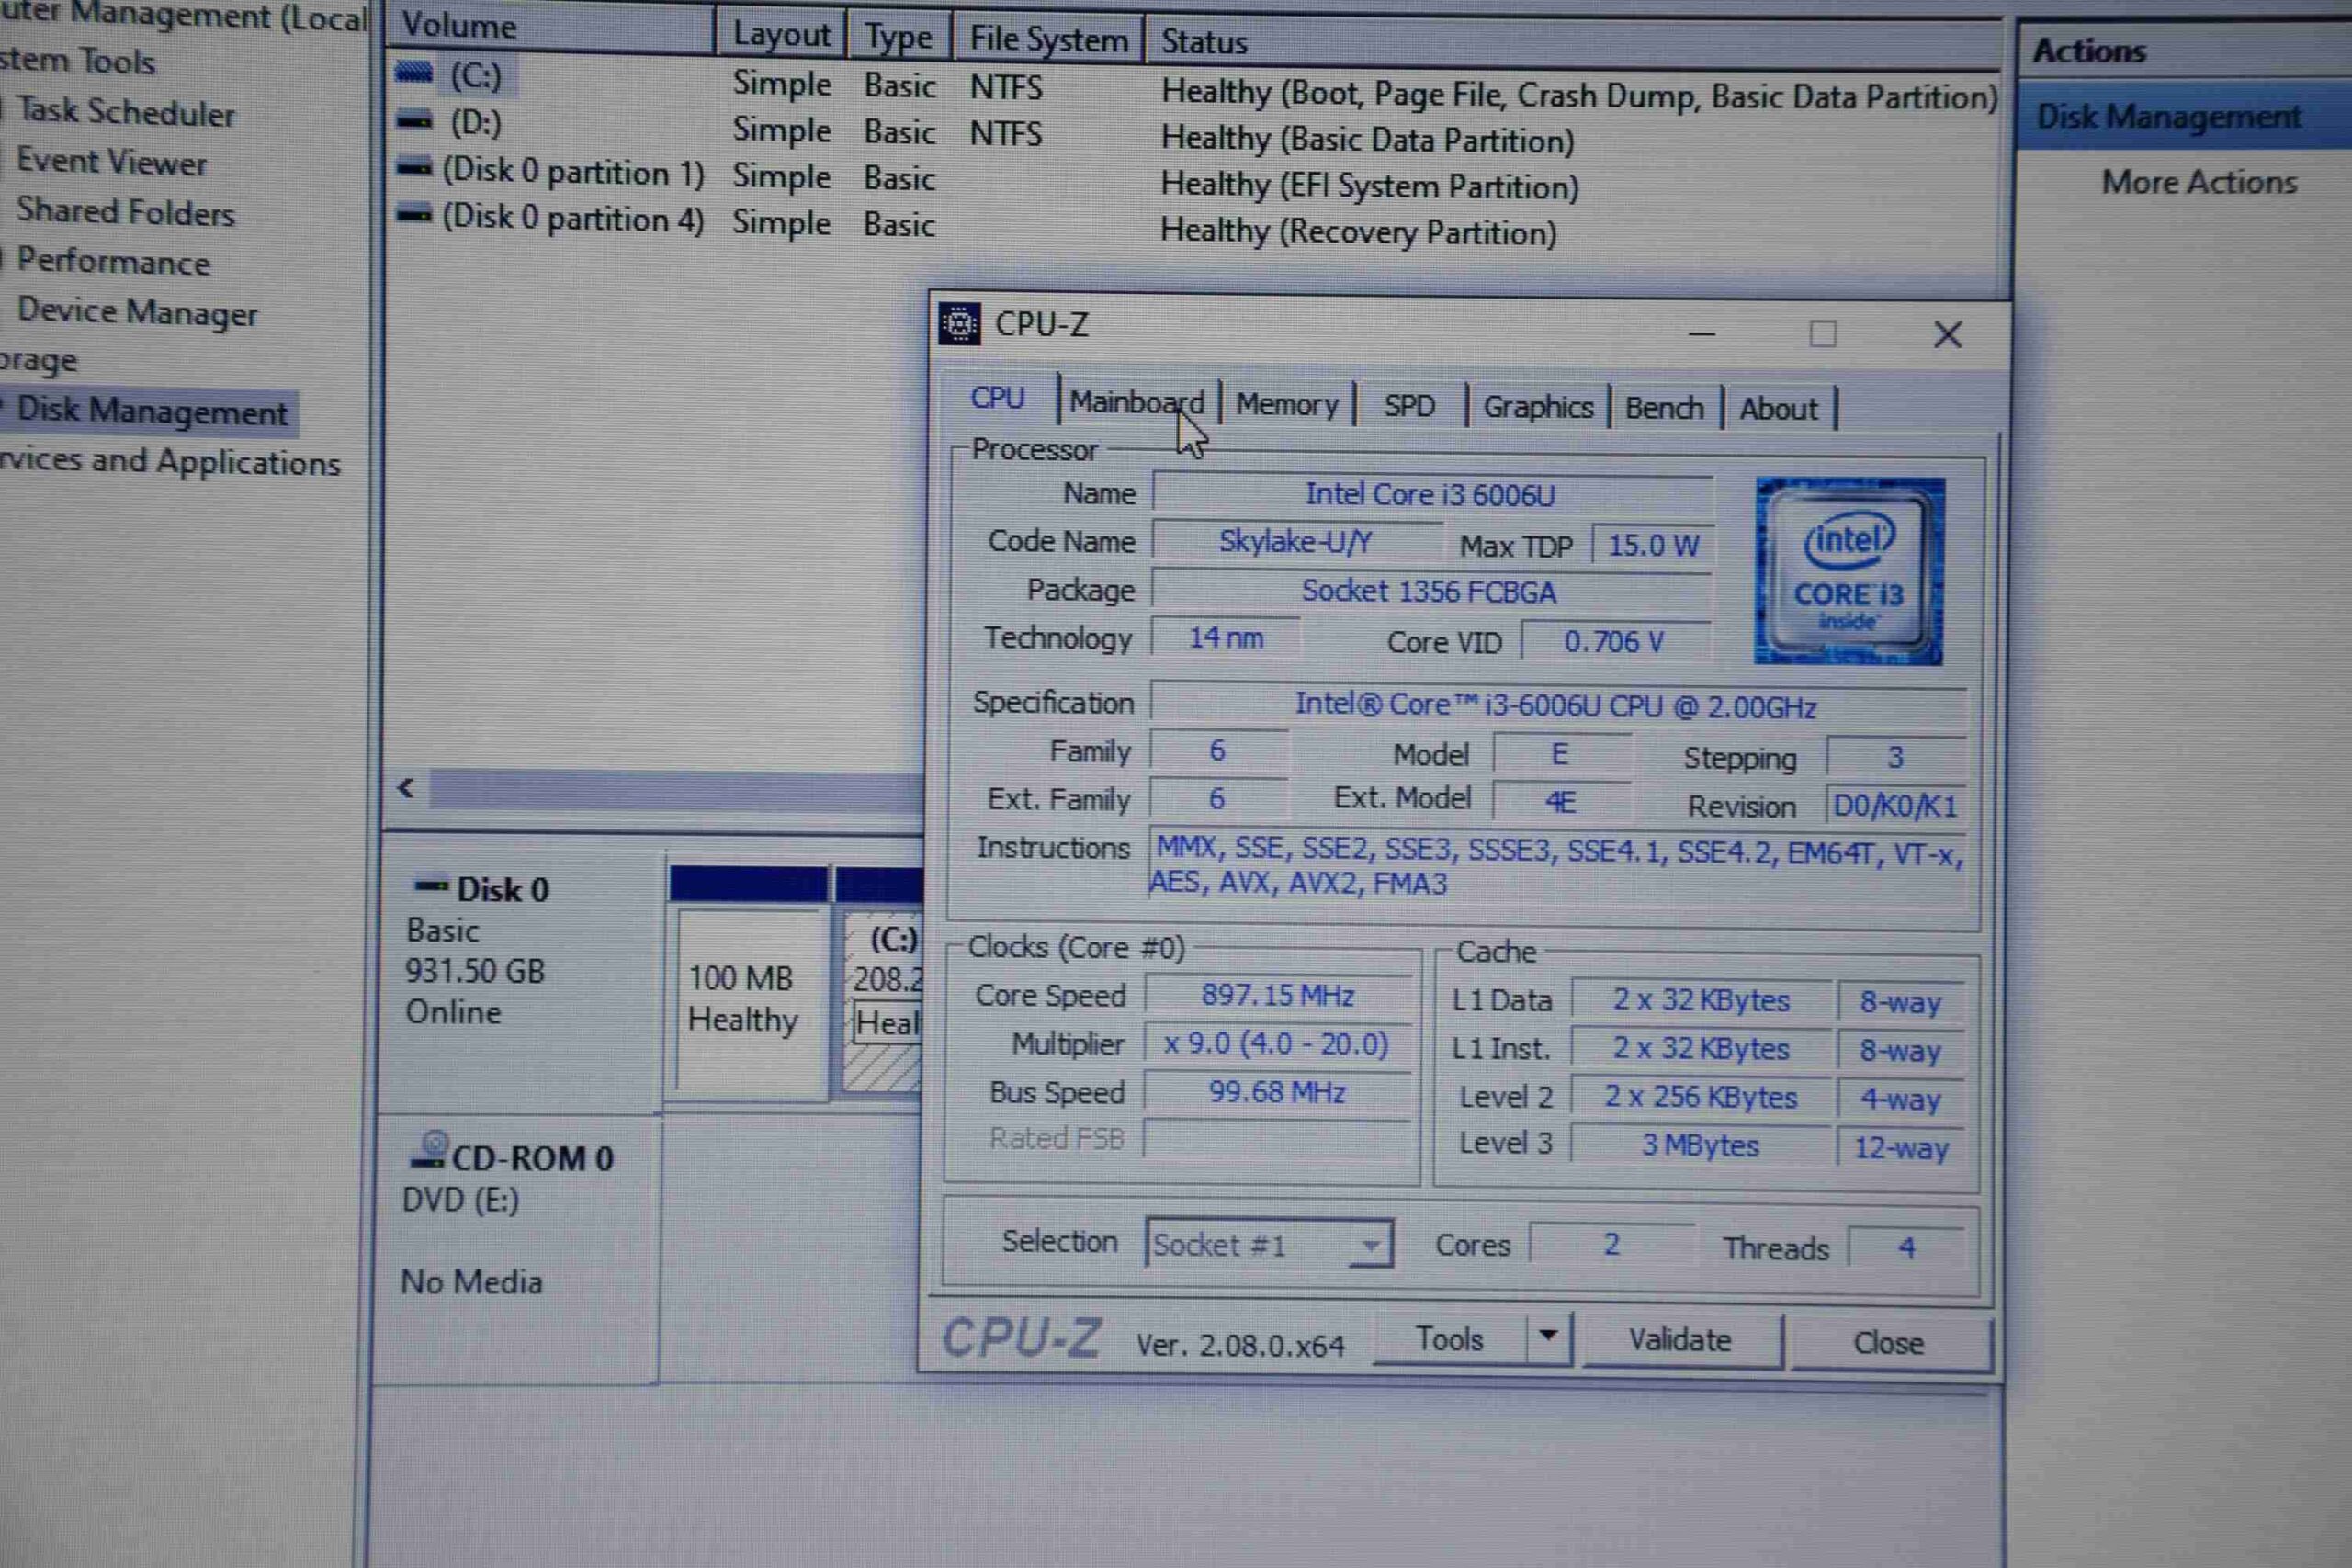The image size is (2352, 1568).
Task: Open the Bench tab in CPU-Z
Action: [1664, 408]
